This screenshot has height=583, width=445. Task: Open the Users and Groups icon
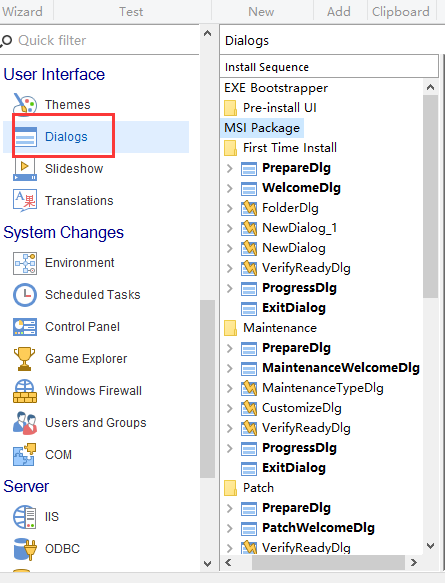(x=25, y=423)
